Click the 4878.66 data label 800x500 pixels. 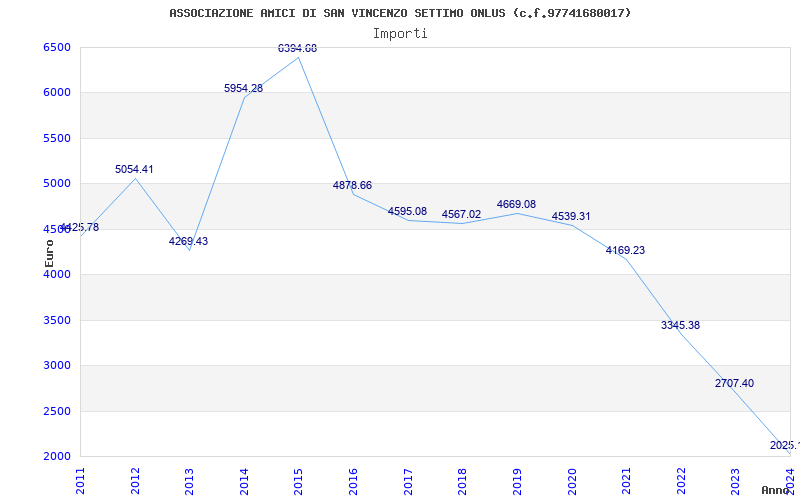pyautogui.click(x=353, y=186)
